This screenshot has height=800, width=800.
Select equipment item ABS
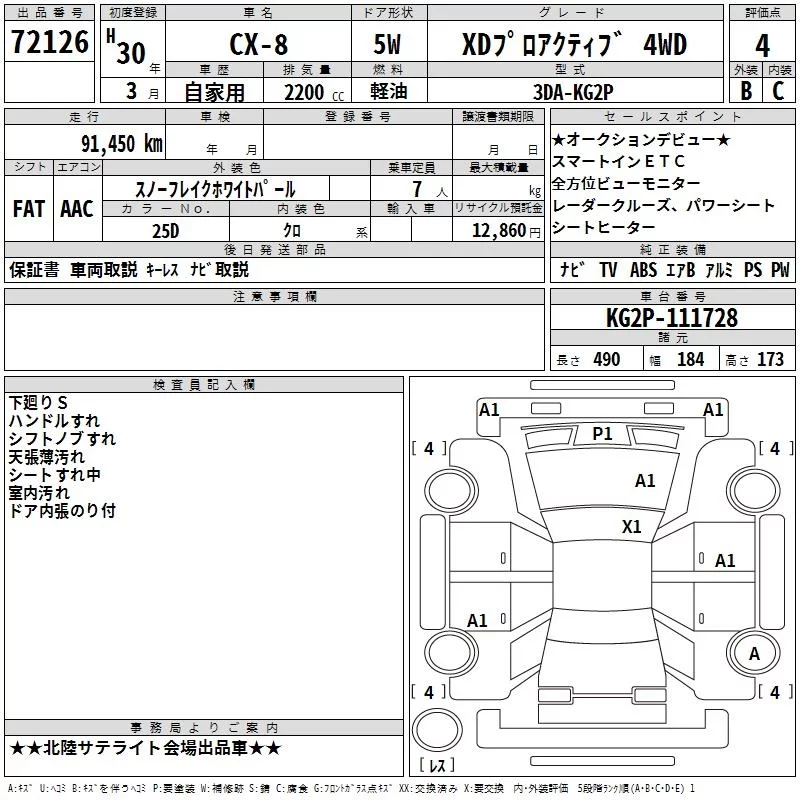click(643, 269)
